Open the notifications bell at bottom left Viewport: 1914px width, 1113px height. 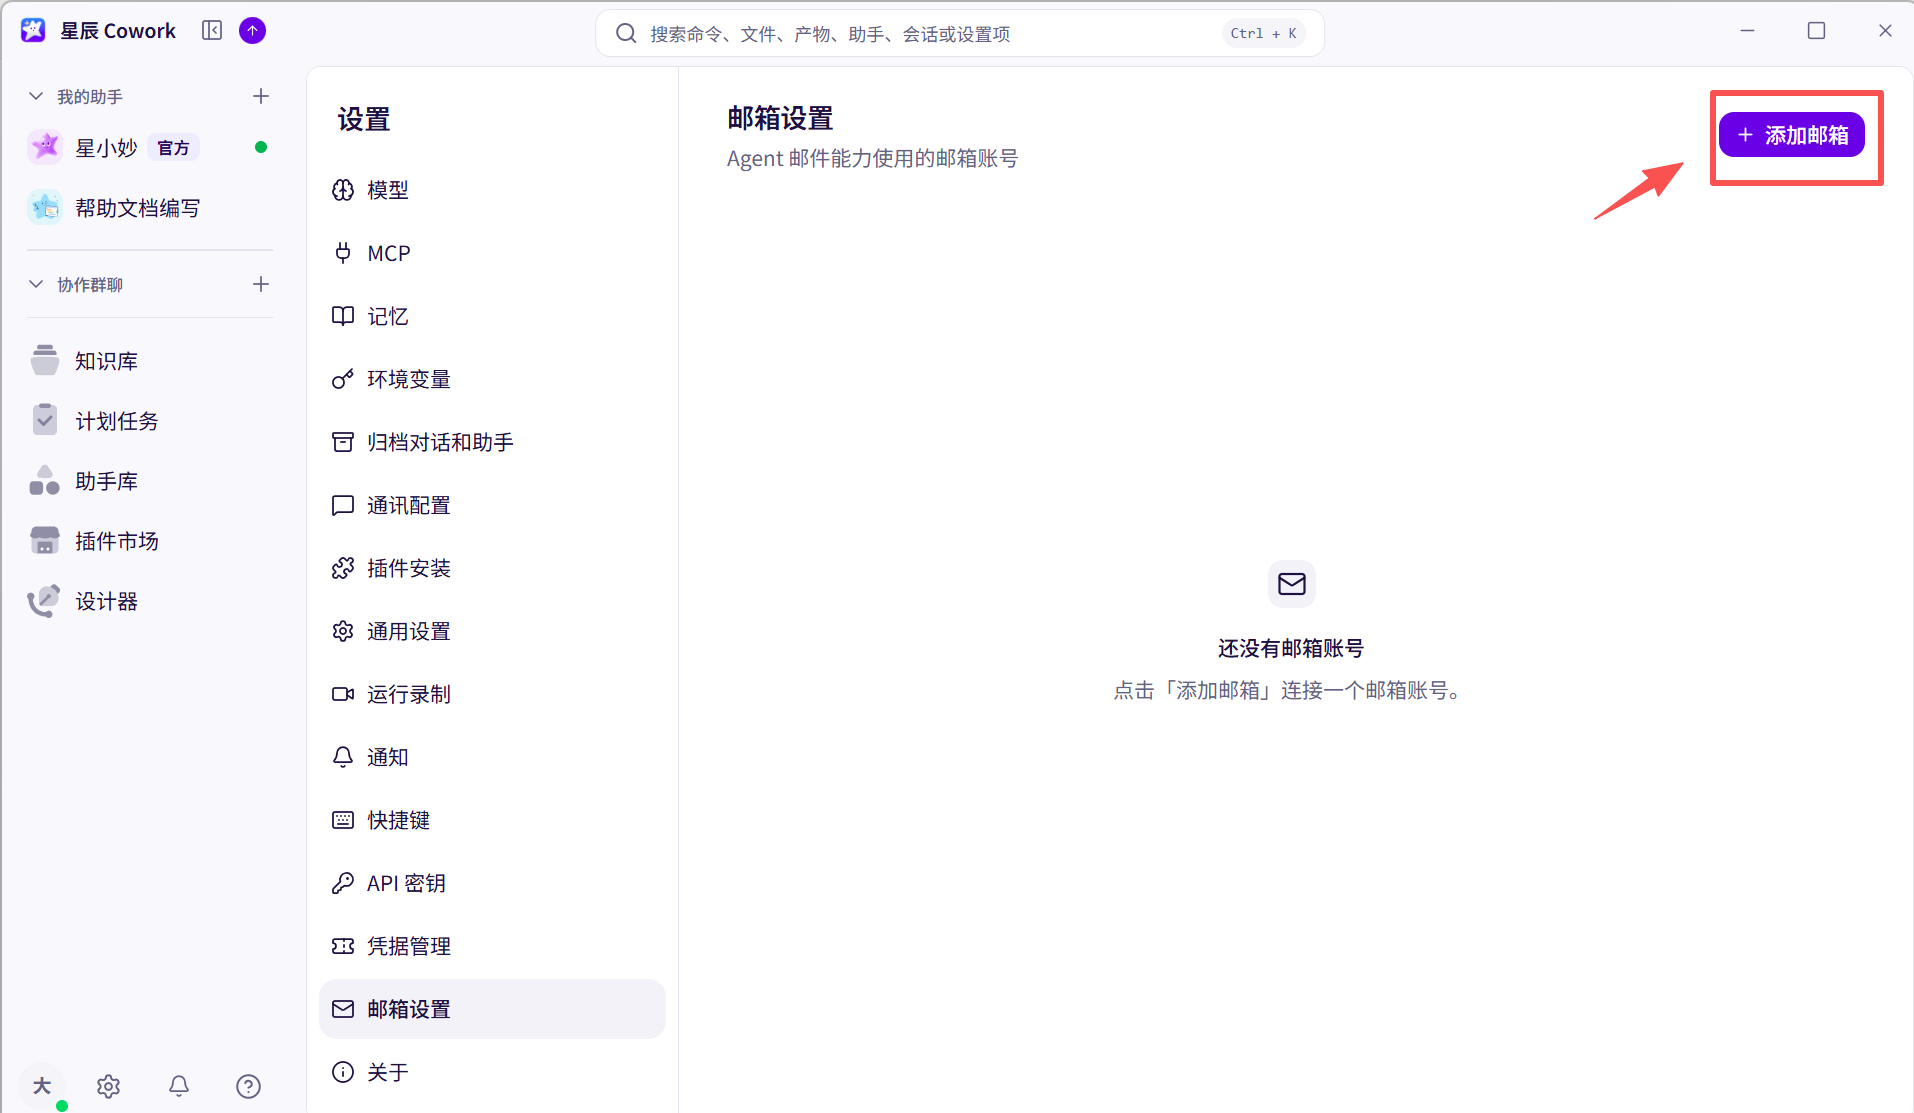(179, 1086)
